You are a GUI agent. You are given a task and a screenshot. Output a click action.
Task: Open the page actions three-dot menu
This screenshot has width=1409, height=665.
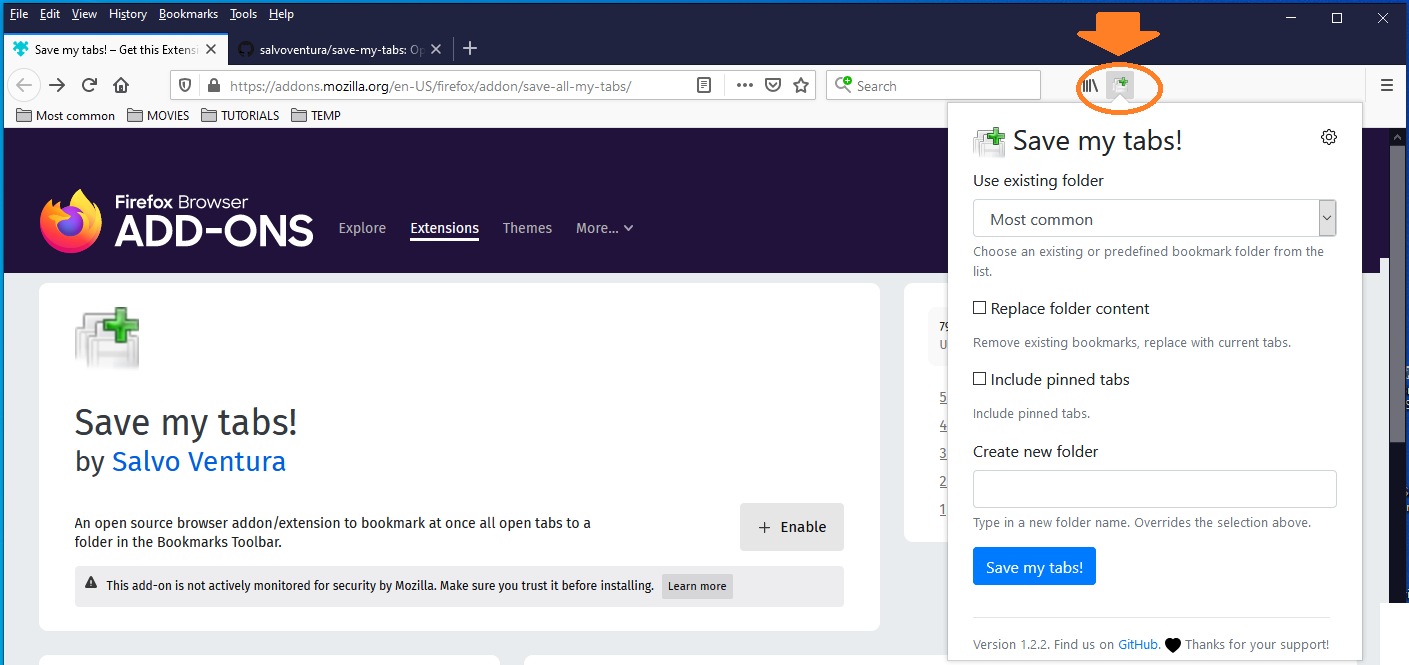point(744,85)
